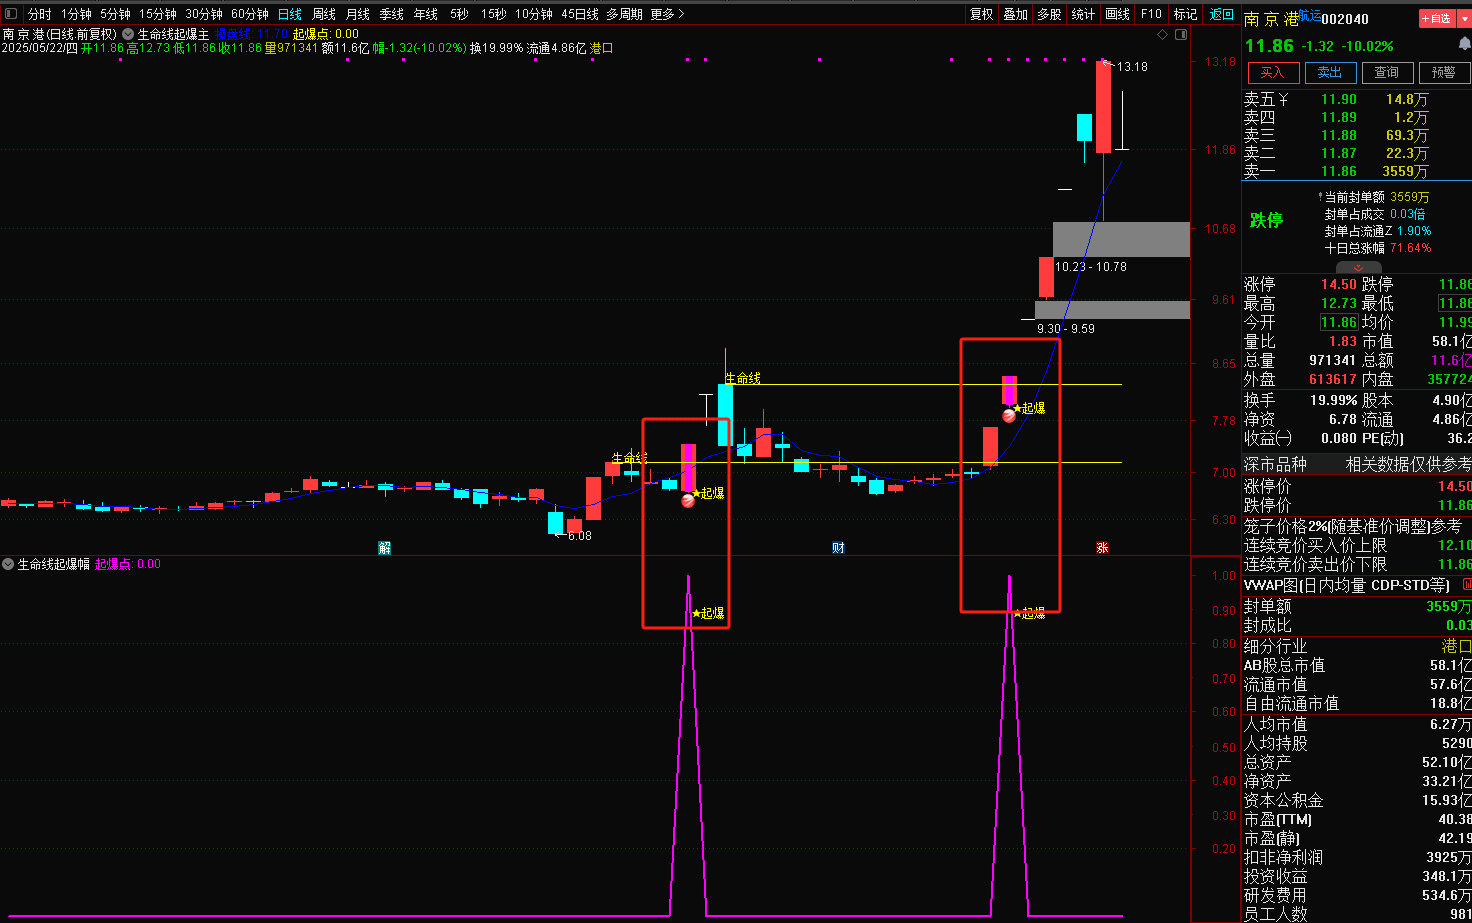Click the 研发费用 row
Image resolution: width=1472 pixels, height=923 pixels.
pyautogui.click(x=1357, y=895)
